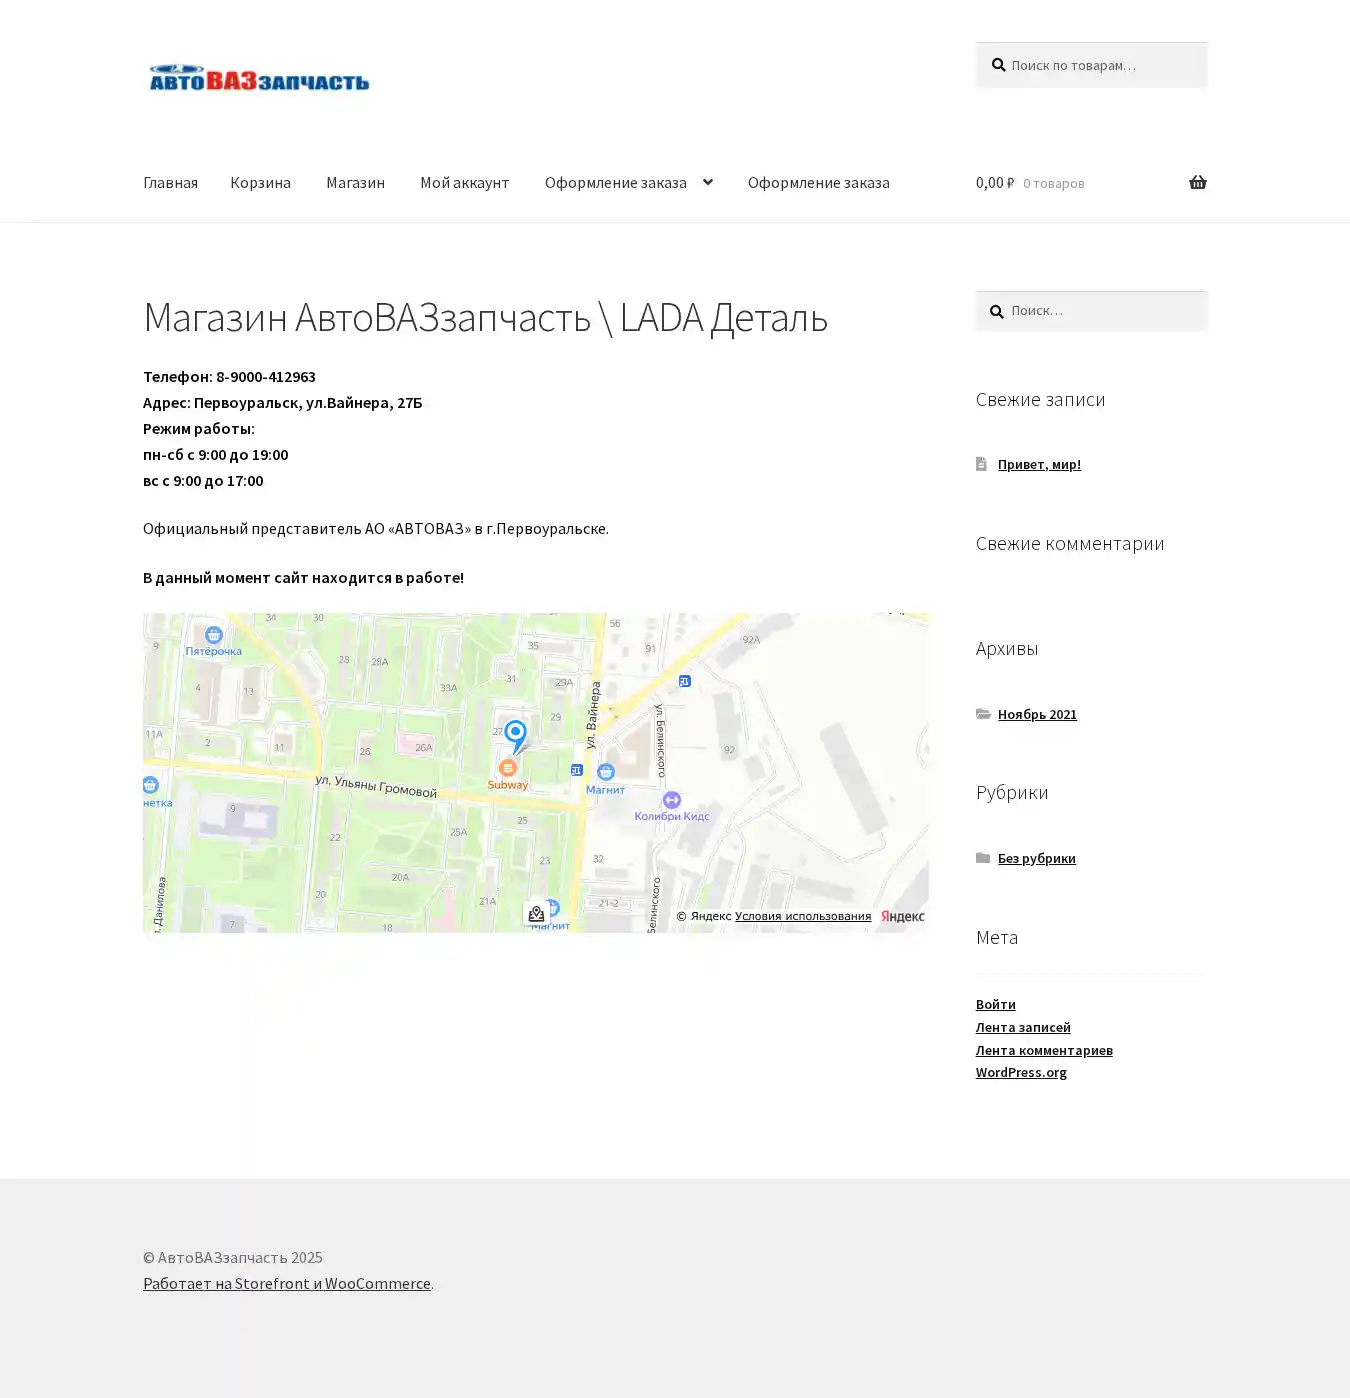Viewport: 1350px width, 1398px height.
Task: Click the Yandex logo on the map
Action: point(902,916)
